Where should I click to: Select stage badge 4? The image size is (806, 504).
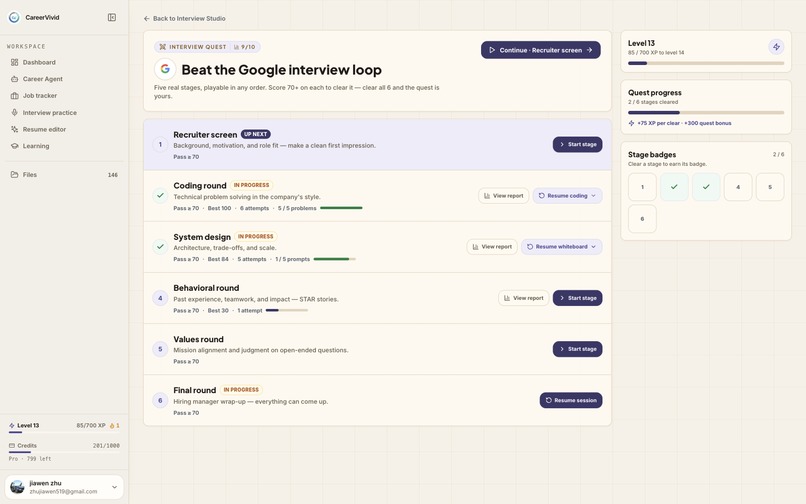click(x=738, y=187)
